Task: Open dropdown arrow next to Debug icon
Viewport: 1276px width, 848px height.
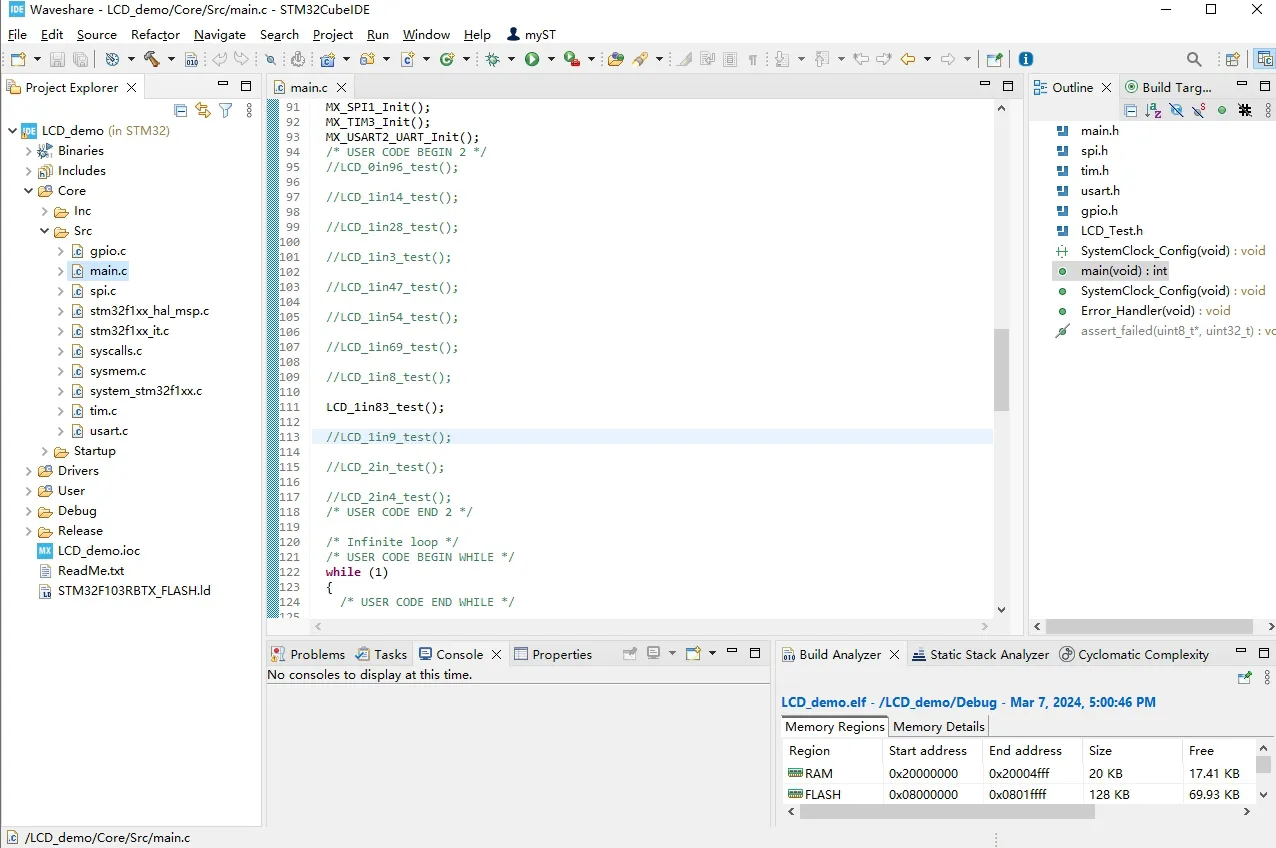Action: click(x=510, y=59)
